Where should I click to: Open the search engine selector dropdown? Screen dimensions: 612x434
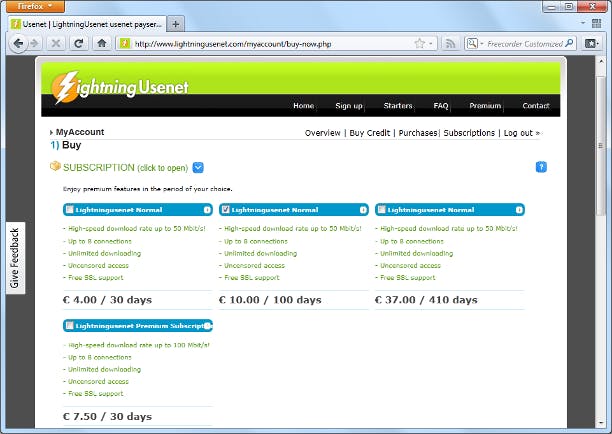pyautogui.click(x=475, y=43)
